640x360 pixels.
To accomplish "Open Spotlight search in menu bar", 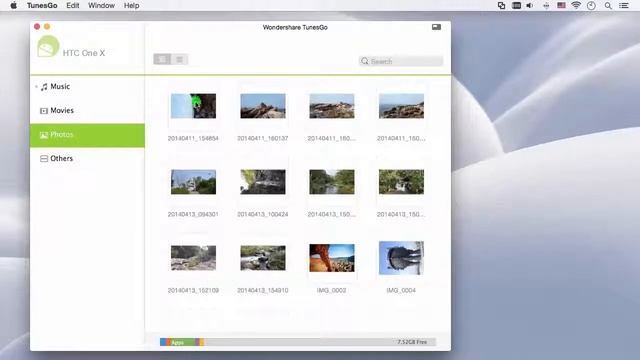I will tap(608, 6).
